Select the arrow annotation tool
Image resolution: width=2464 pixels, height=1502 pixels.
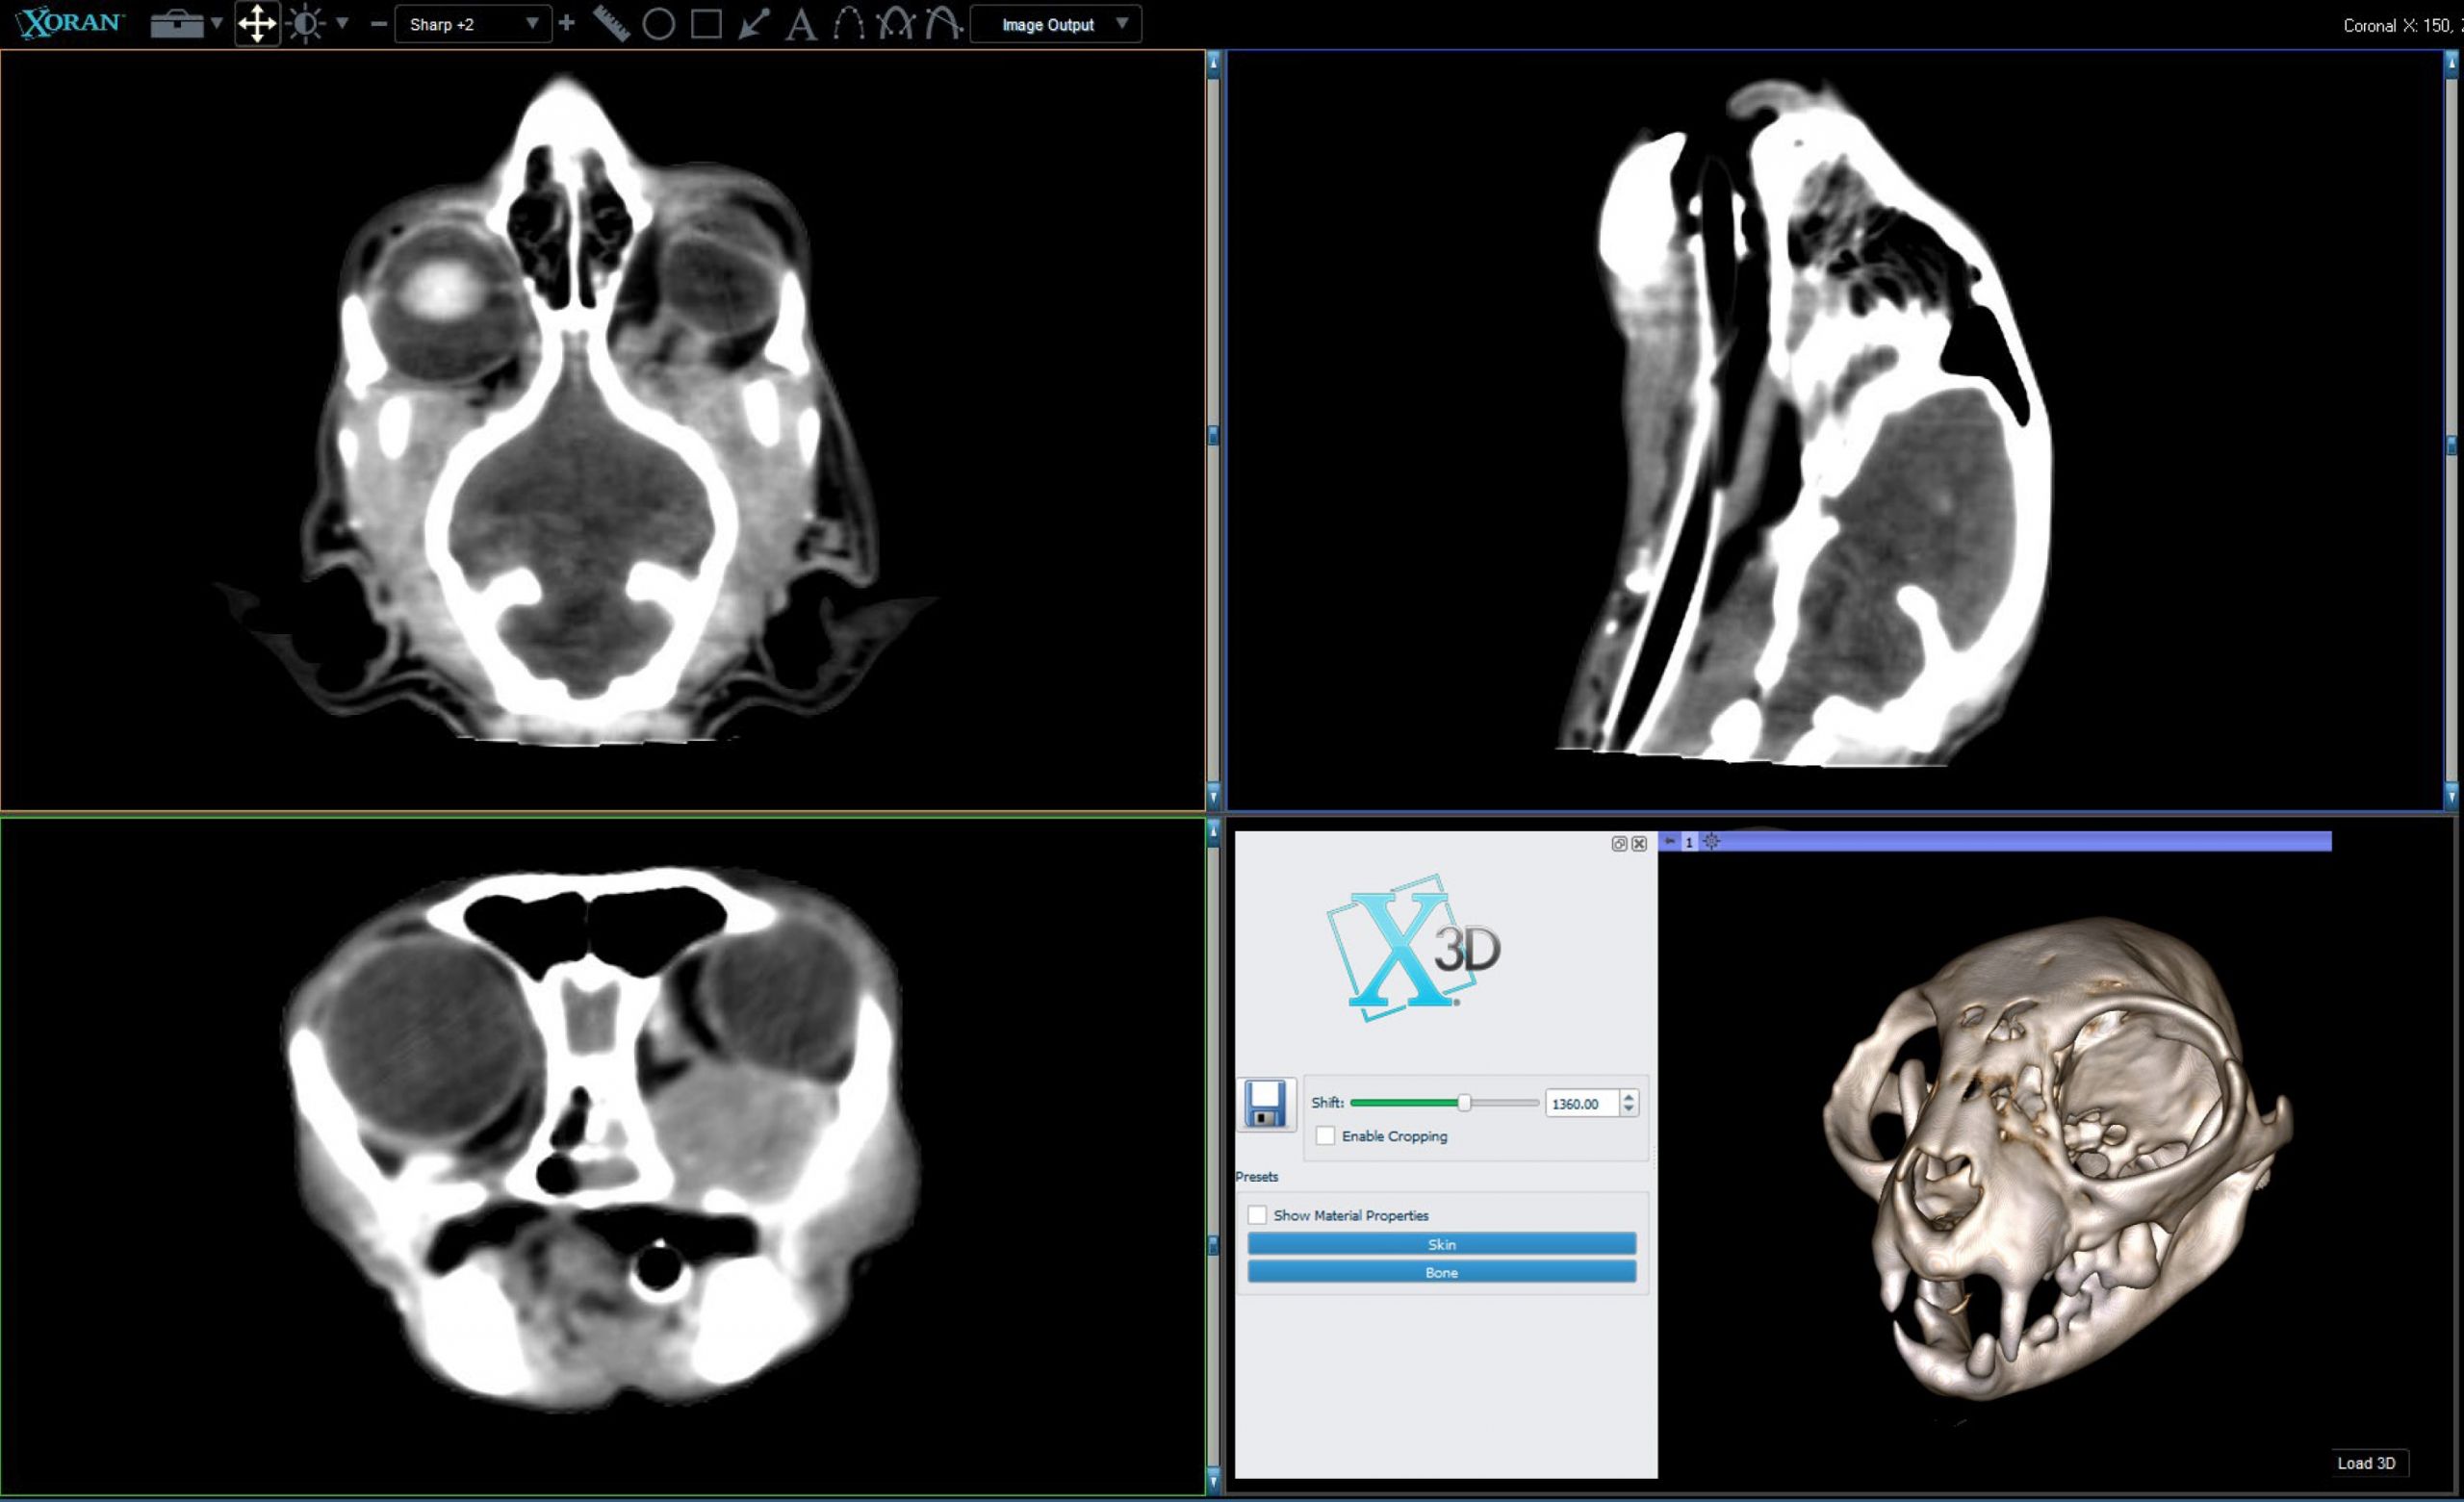[753, 24]
